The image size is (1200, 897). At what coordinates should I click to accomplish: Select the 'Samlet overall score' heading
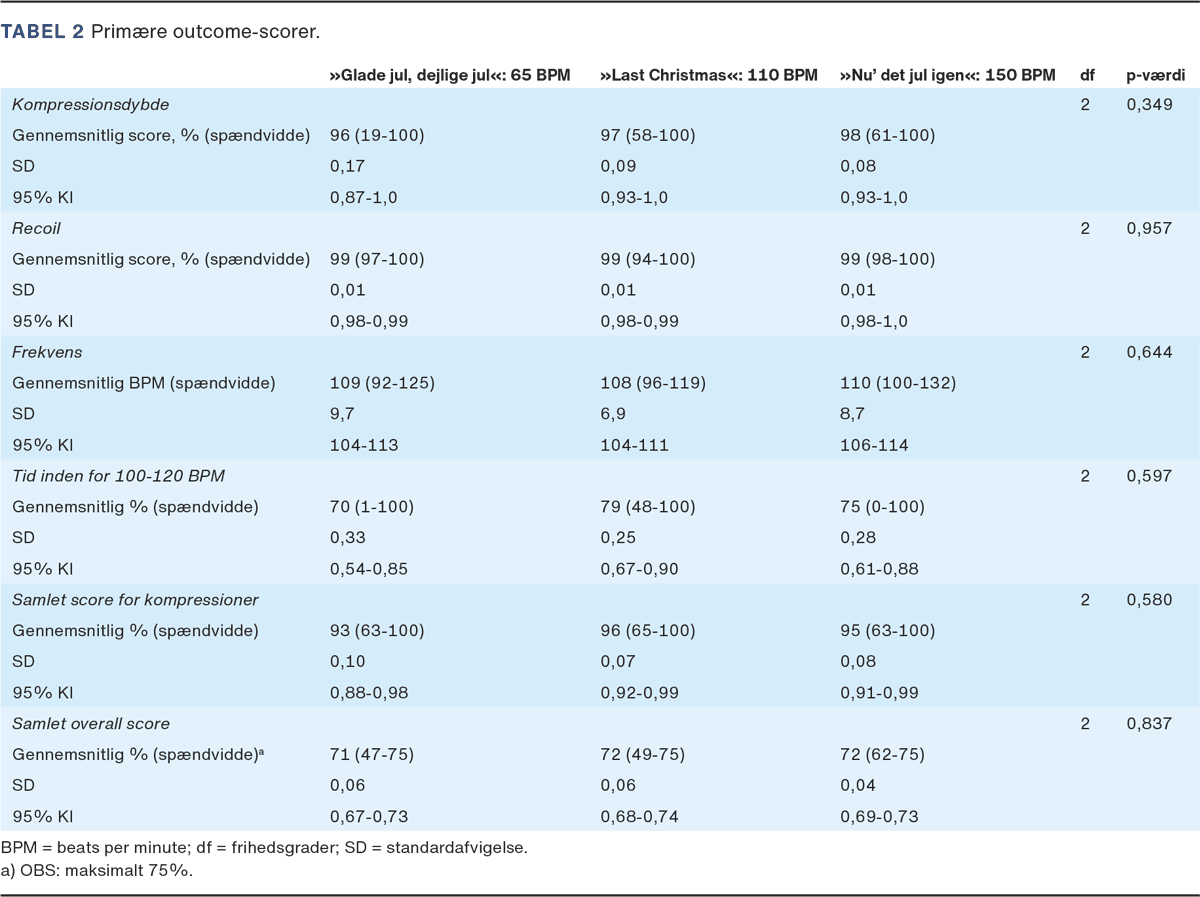click(91, 723)
